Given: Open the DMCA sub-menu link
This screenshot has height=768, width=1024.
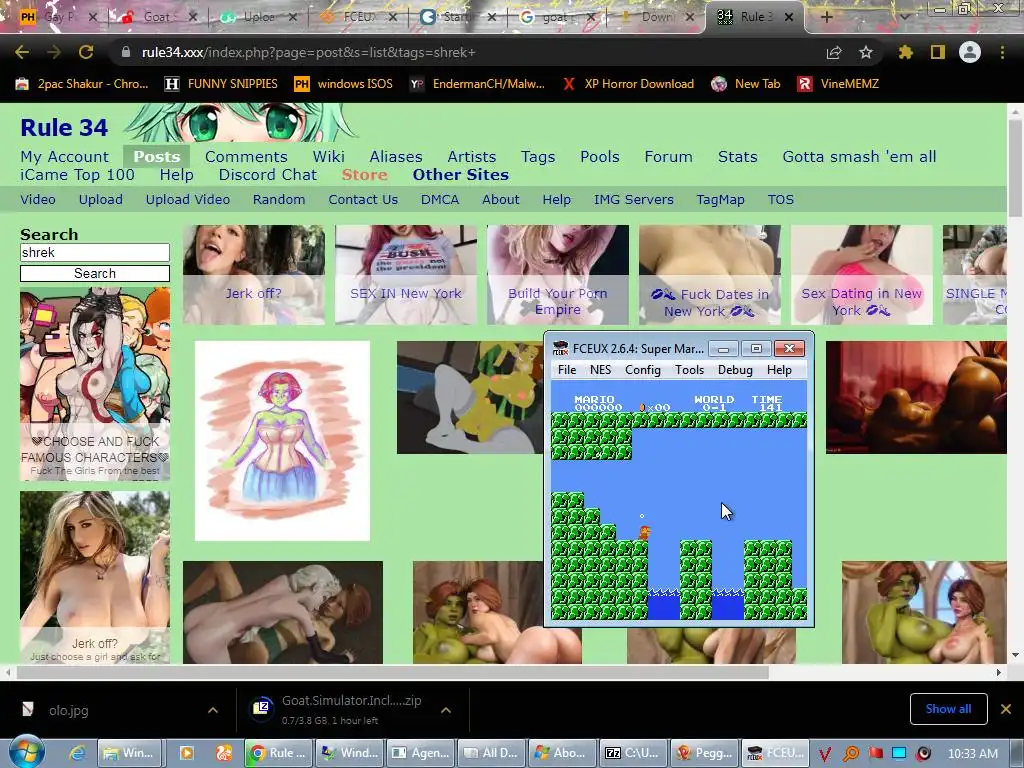Looking at the screenshot, I should coord(440,200).
